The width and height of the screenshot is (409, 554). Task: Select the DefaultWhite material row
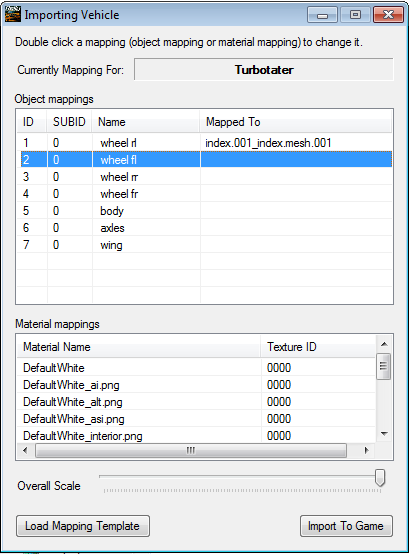tap(196, 368)
